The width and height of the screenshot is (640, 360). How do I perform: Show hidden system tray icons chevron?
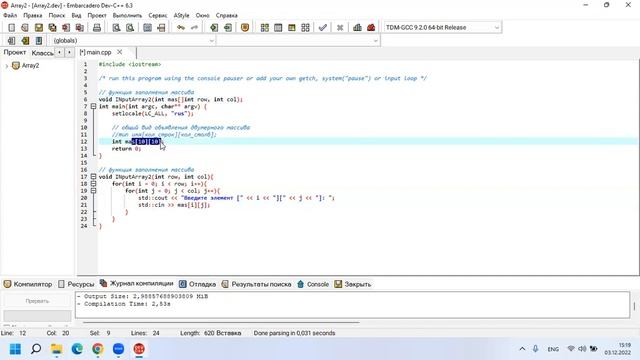[522, 349]
